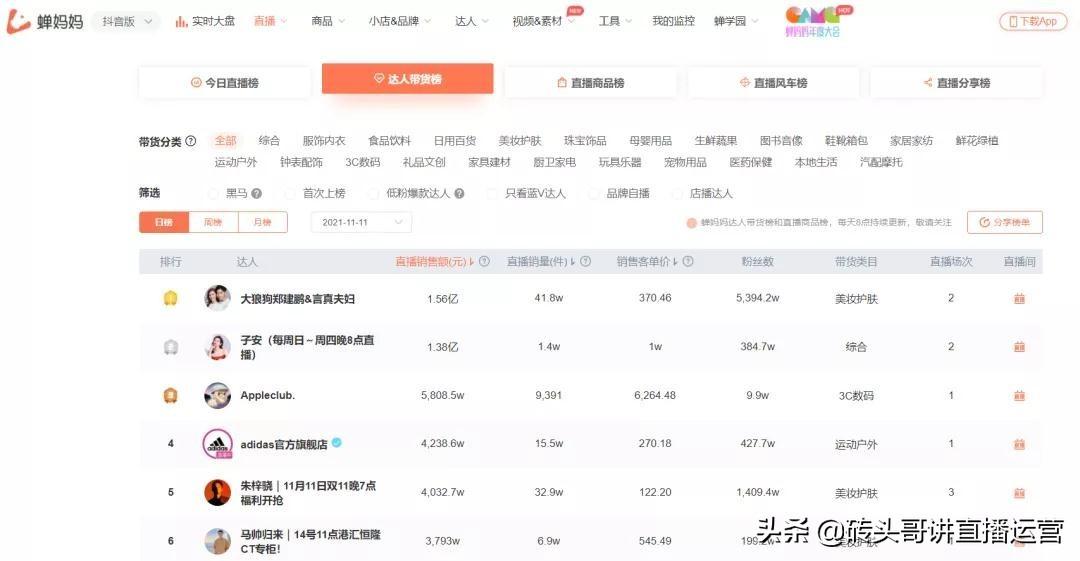Open 直播间 icon for 子安 row
1080x561 pixels.
click(1019, 347)
